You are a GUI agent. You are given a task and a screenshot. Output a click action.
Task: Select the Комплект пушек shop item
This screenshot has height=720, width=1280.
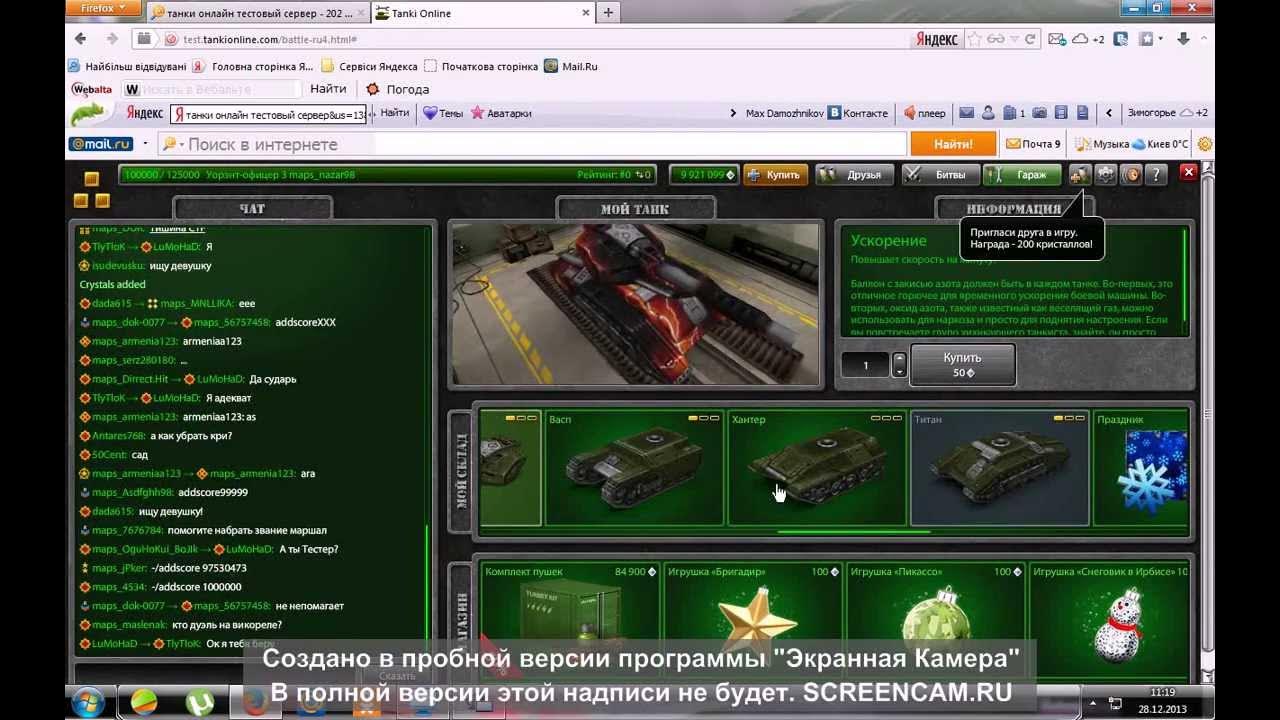pyautogui.click(x=569, y=620)
